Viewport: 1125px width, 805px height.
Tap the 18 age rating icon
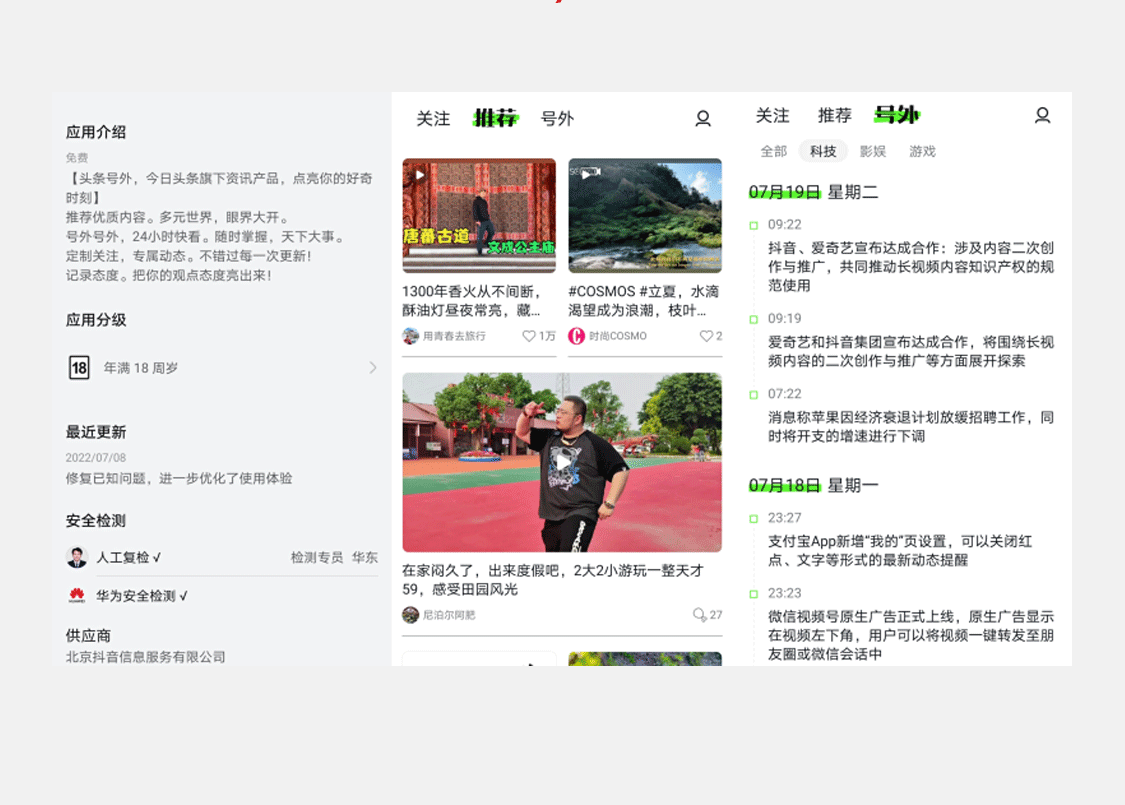pyautogui.click(x=79, y=368)
